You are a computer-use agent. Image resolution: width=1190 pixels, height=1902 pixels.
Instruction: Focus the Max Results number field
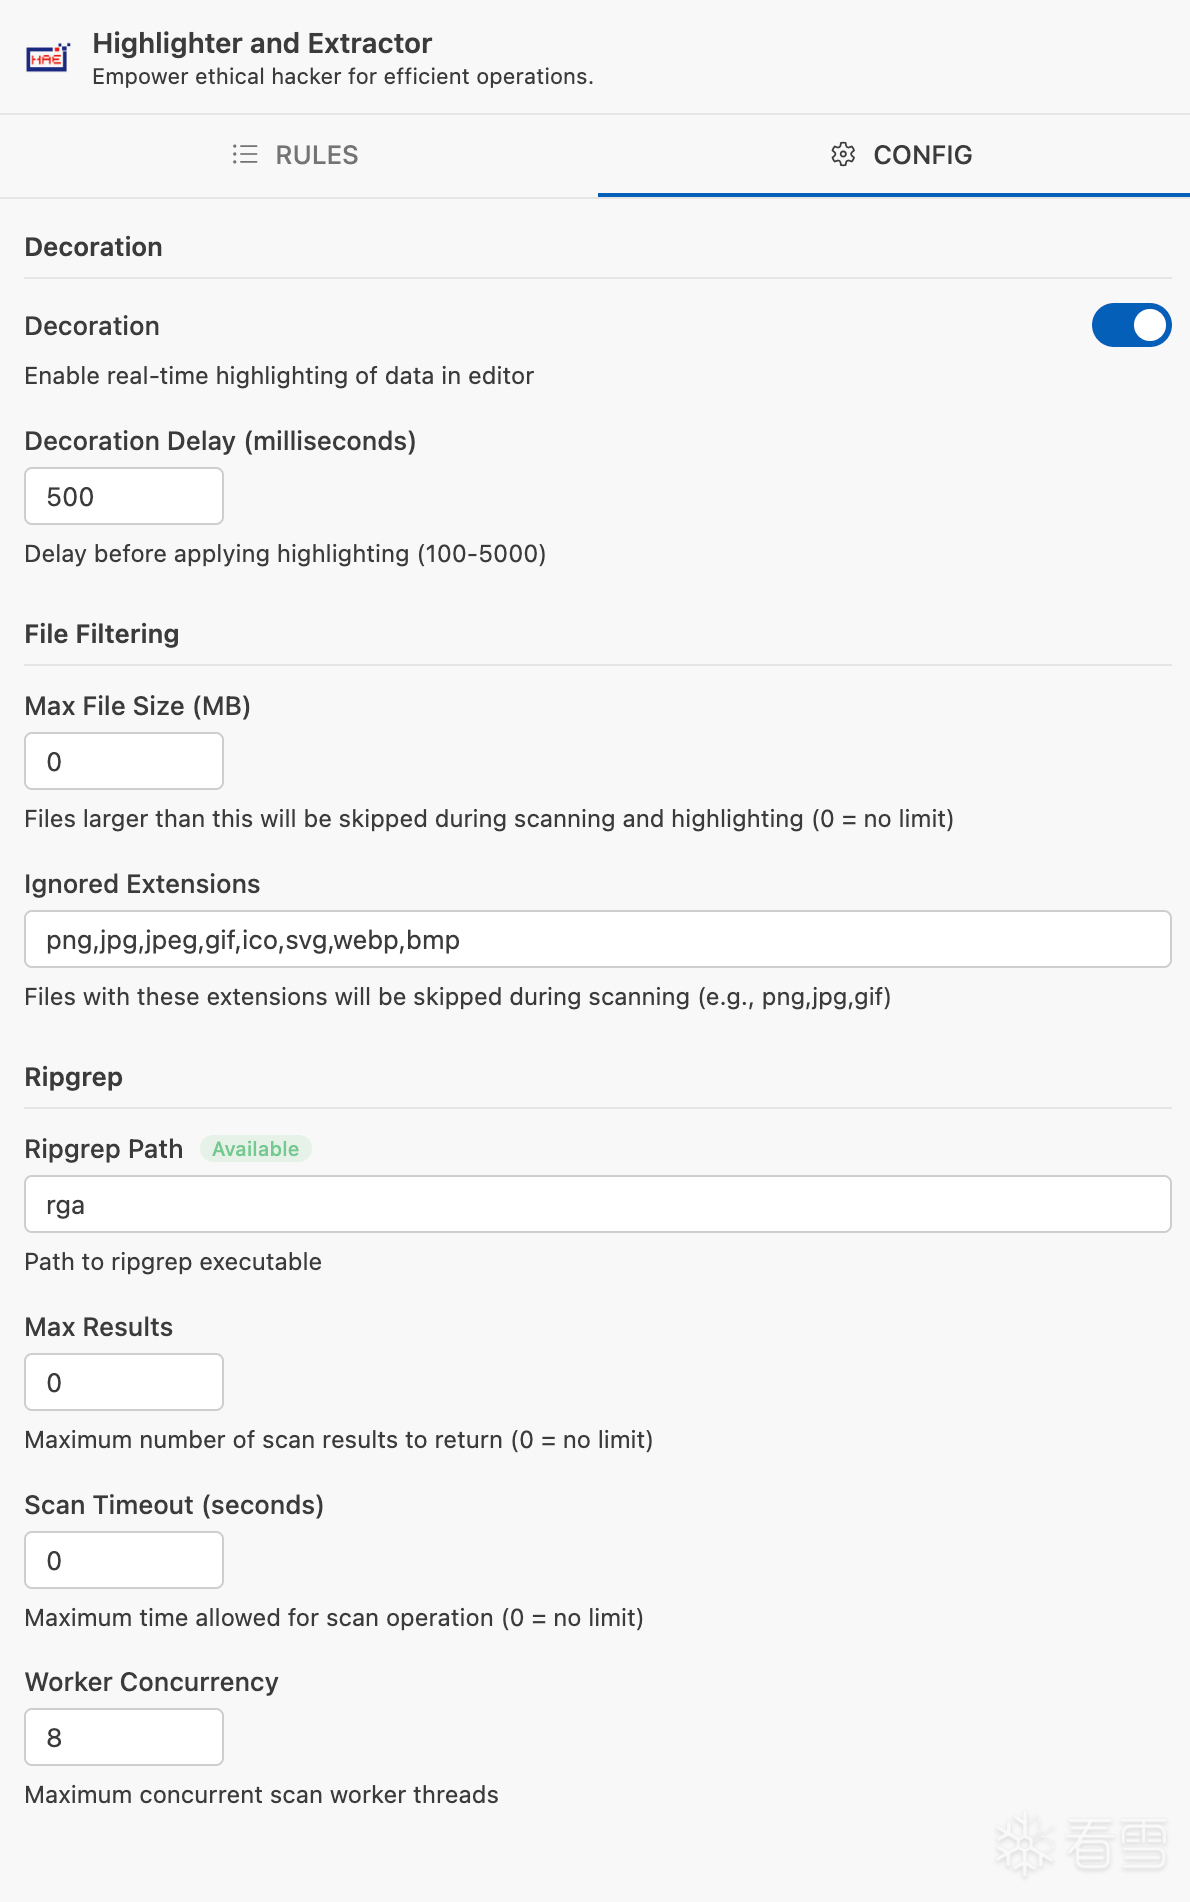point(124,1382)
